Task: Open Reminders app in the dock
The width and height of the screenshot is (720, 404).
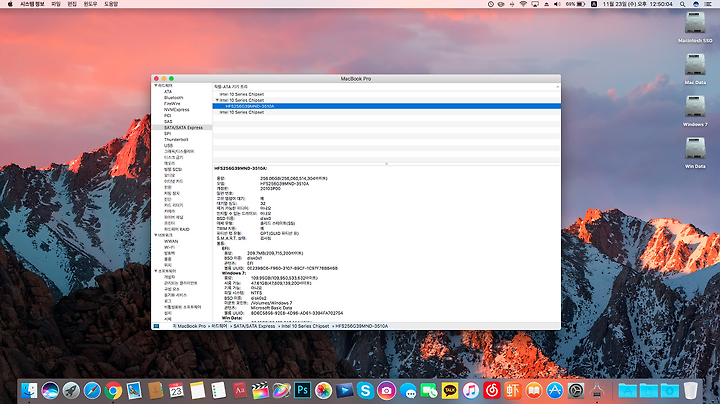Action: click(219, 391)
